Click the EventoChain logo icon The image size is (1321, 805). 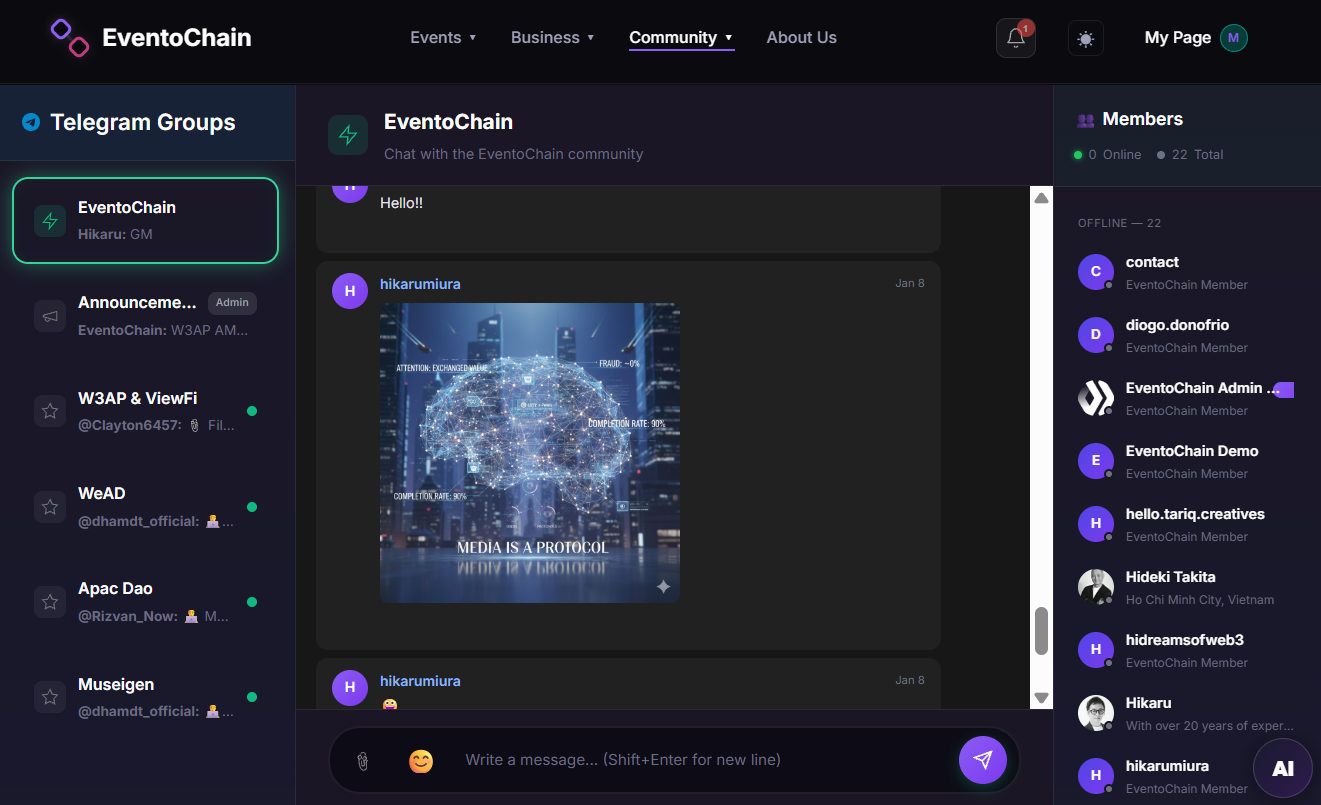click(x=70, y=38)
